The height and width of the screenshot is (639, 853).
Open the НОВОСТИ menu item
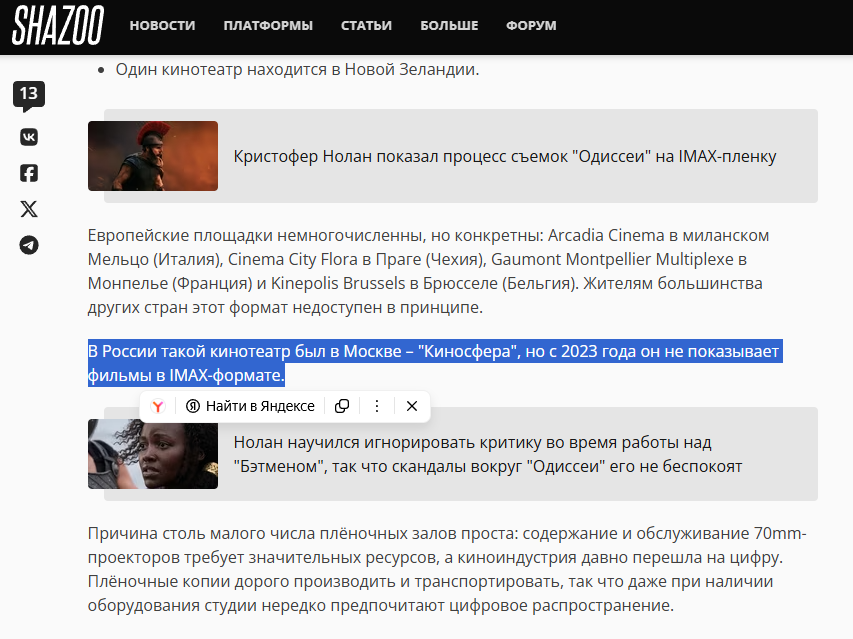point(162,26)
